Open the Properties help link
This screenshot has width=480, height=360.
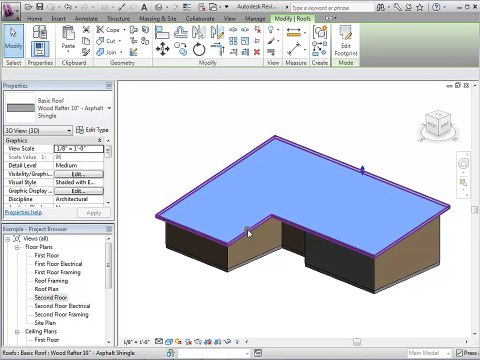23,212
